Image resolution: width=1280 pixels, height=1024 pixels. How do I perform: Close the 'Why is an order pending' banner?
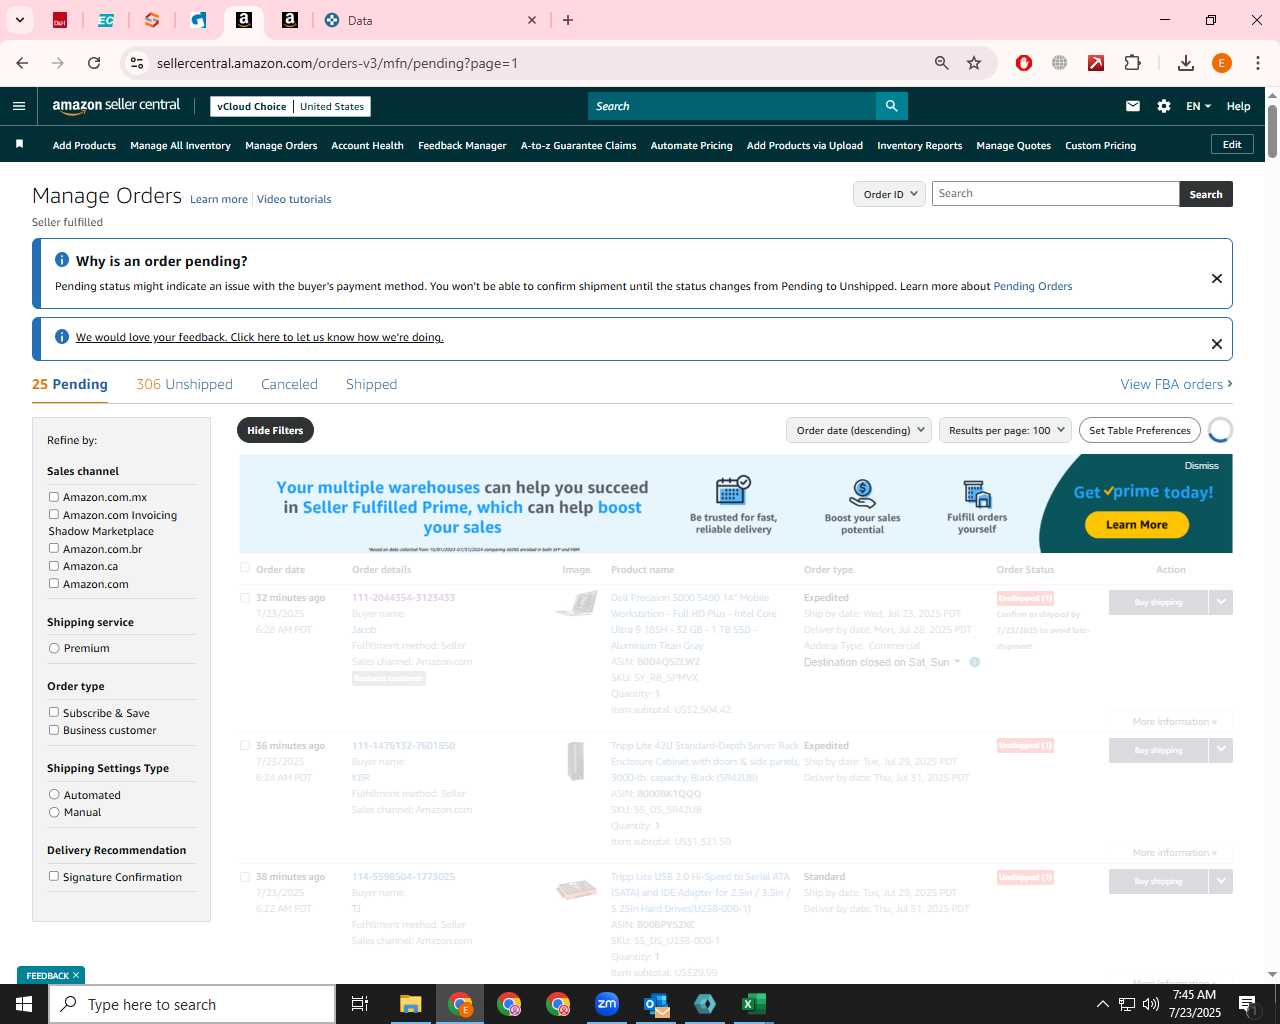pos(1217,279)
